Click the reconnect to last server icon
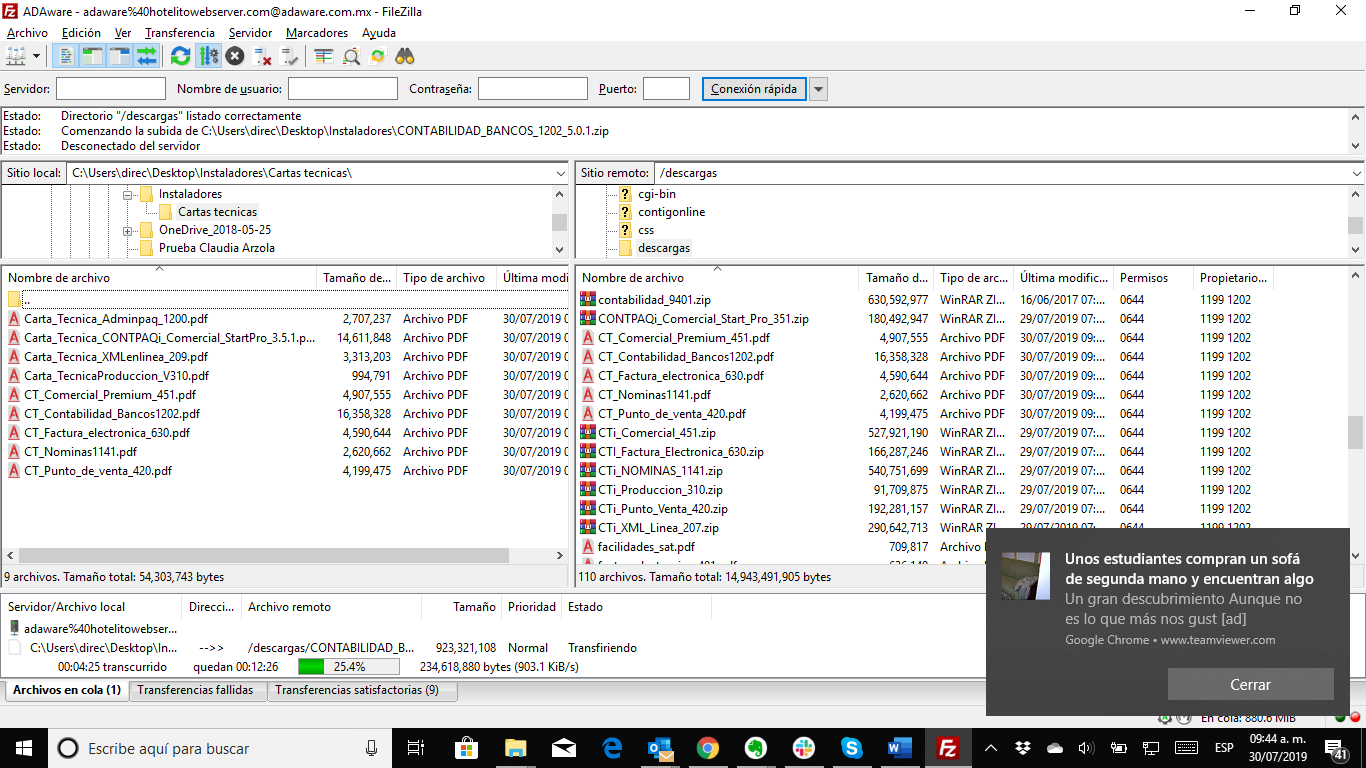1366x768 pixels. [x=290, y=56]
